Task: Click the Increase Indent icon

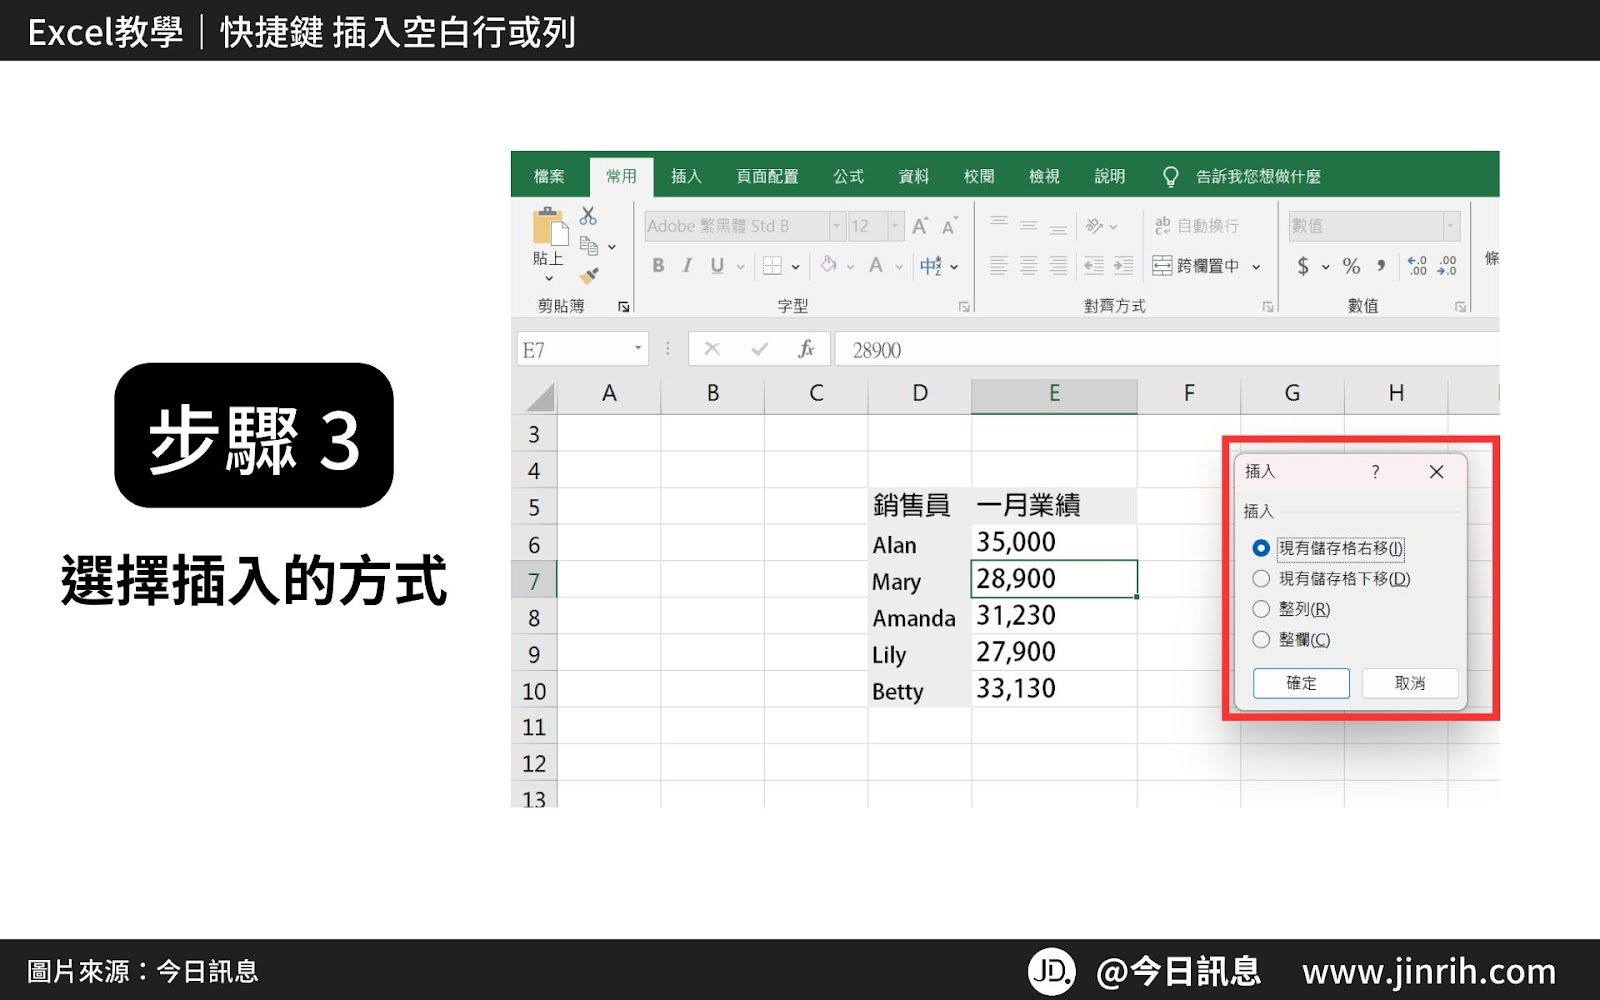Action: point(1124,266)
